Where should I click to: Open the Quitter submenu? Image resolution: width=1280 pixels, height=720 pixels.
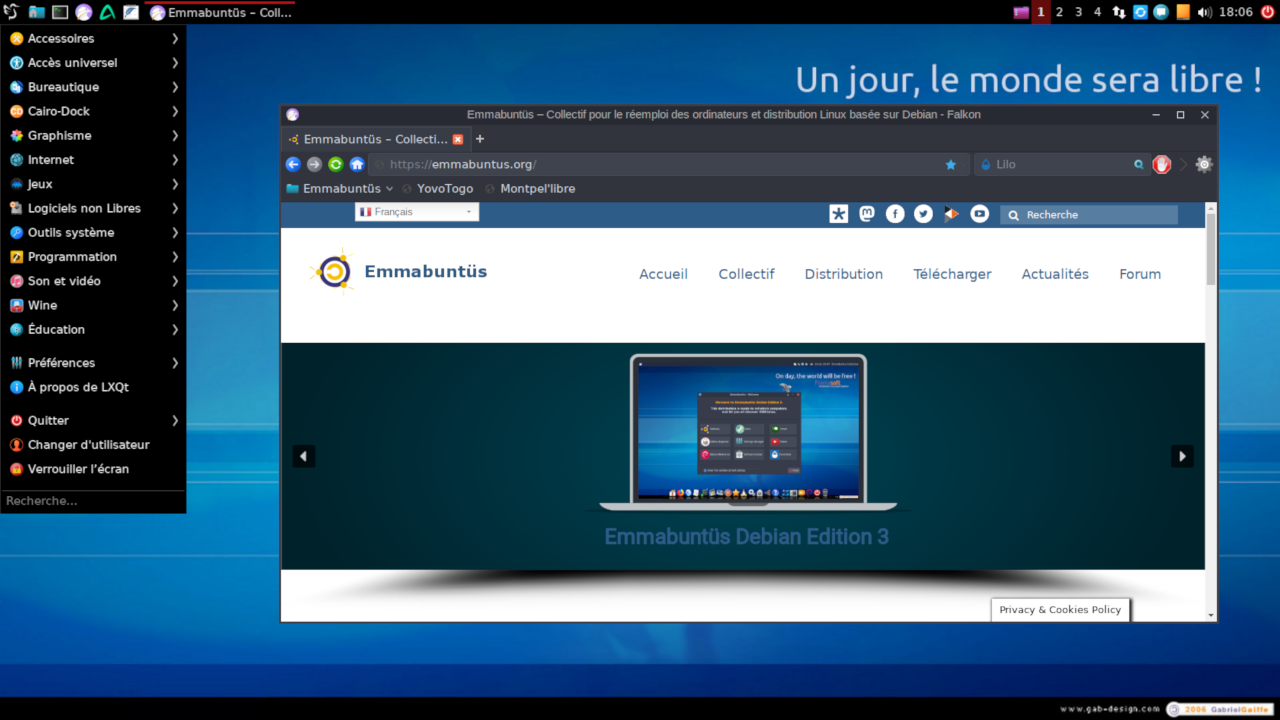[x=93, y=420]
